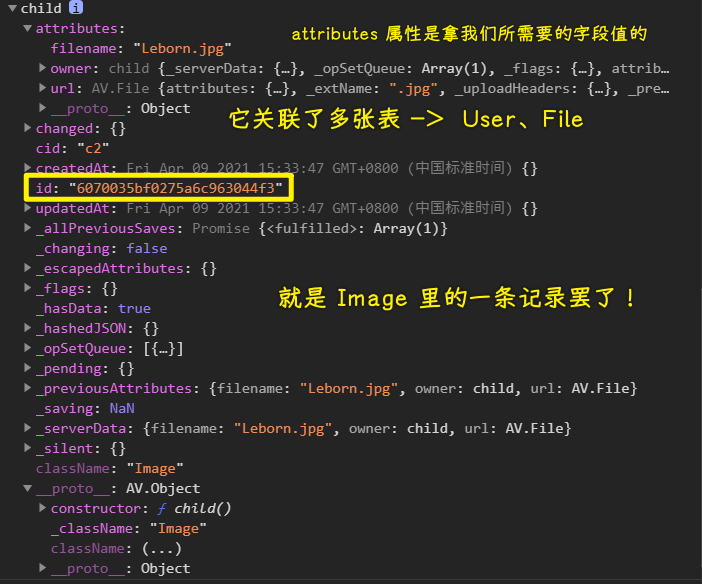Expand the _escapedAttributes object
The height and width of the screenshot is (584, 702).
coord(28,268)
